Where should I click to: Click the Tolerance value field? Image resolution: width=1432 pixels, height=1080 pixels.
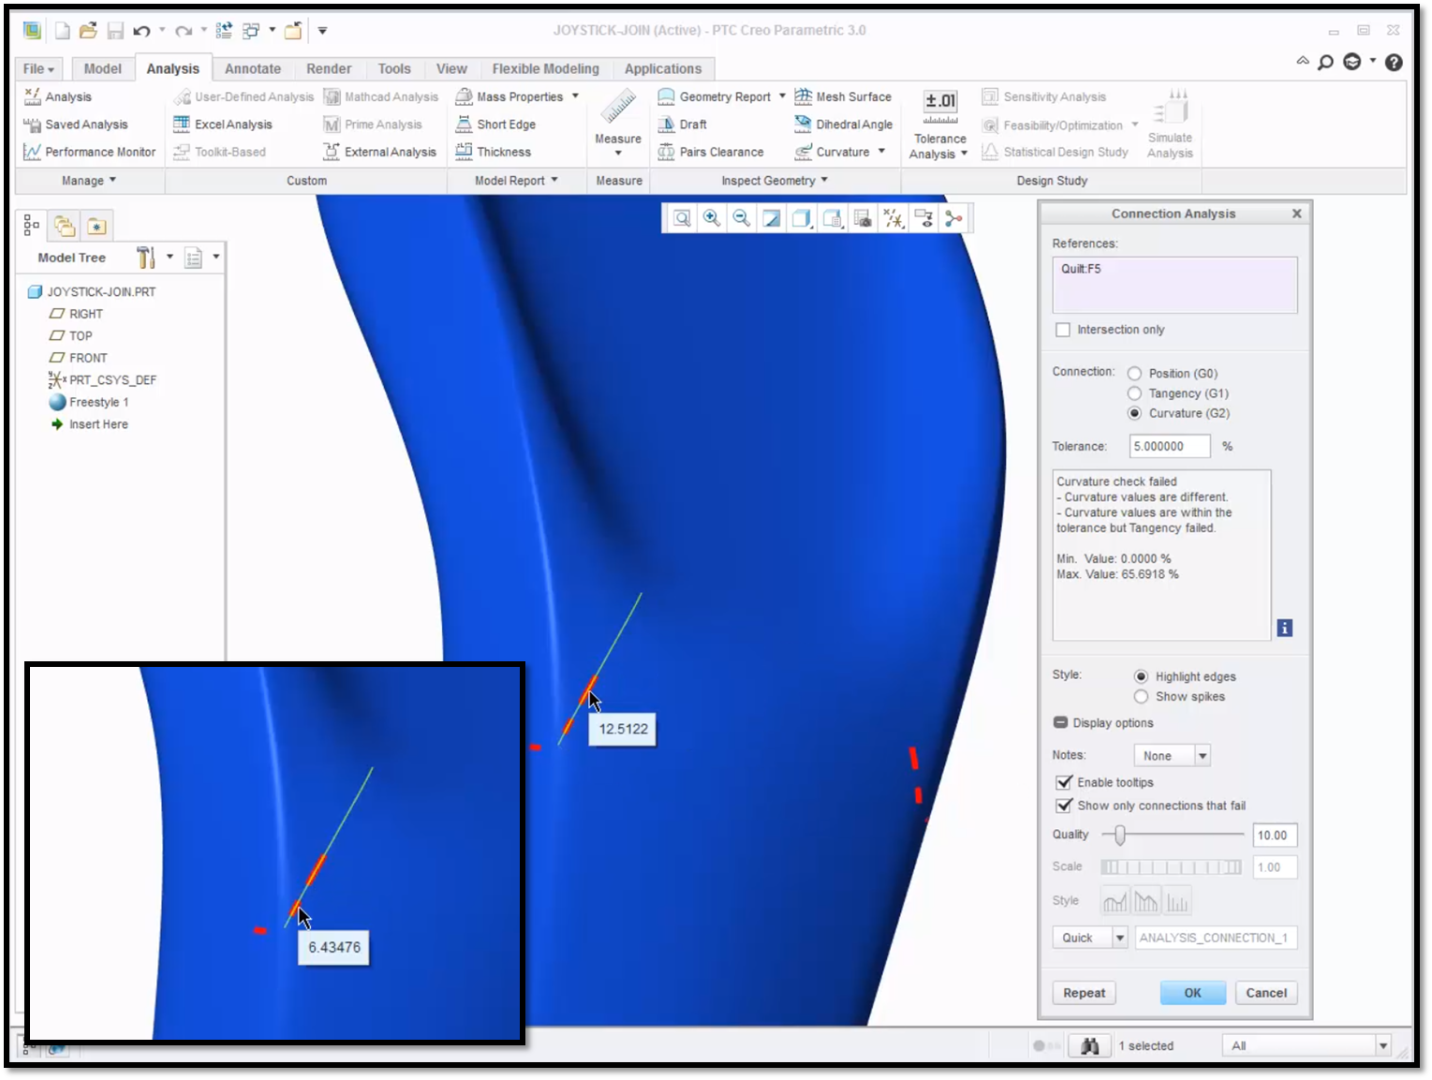[1170, 447]
